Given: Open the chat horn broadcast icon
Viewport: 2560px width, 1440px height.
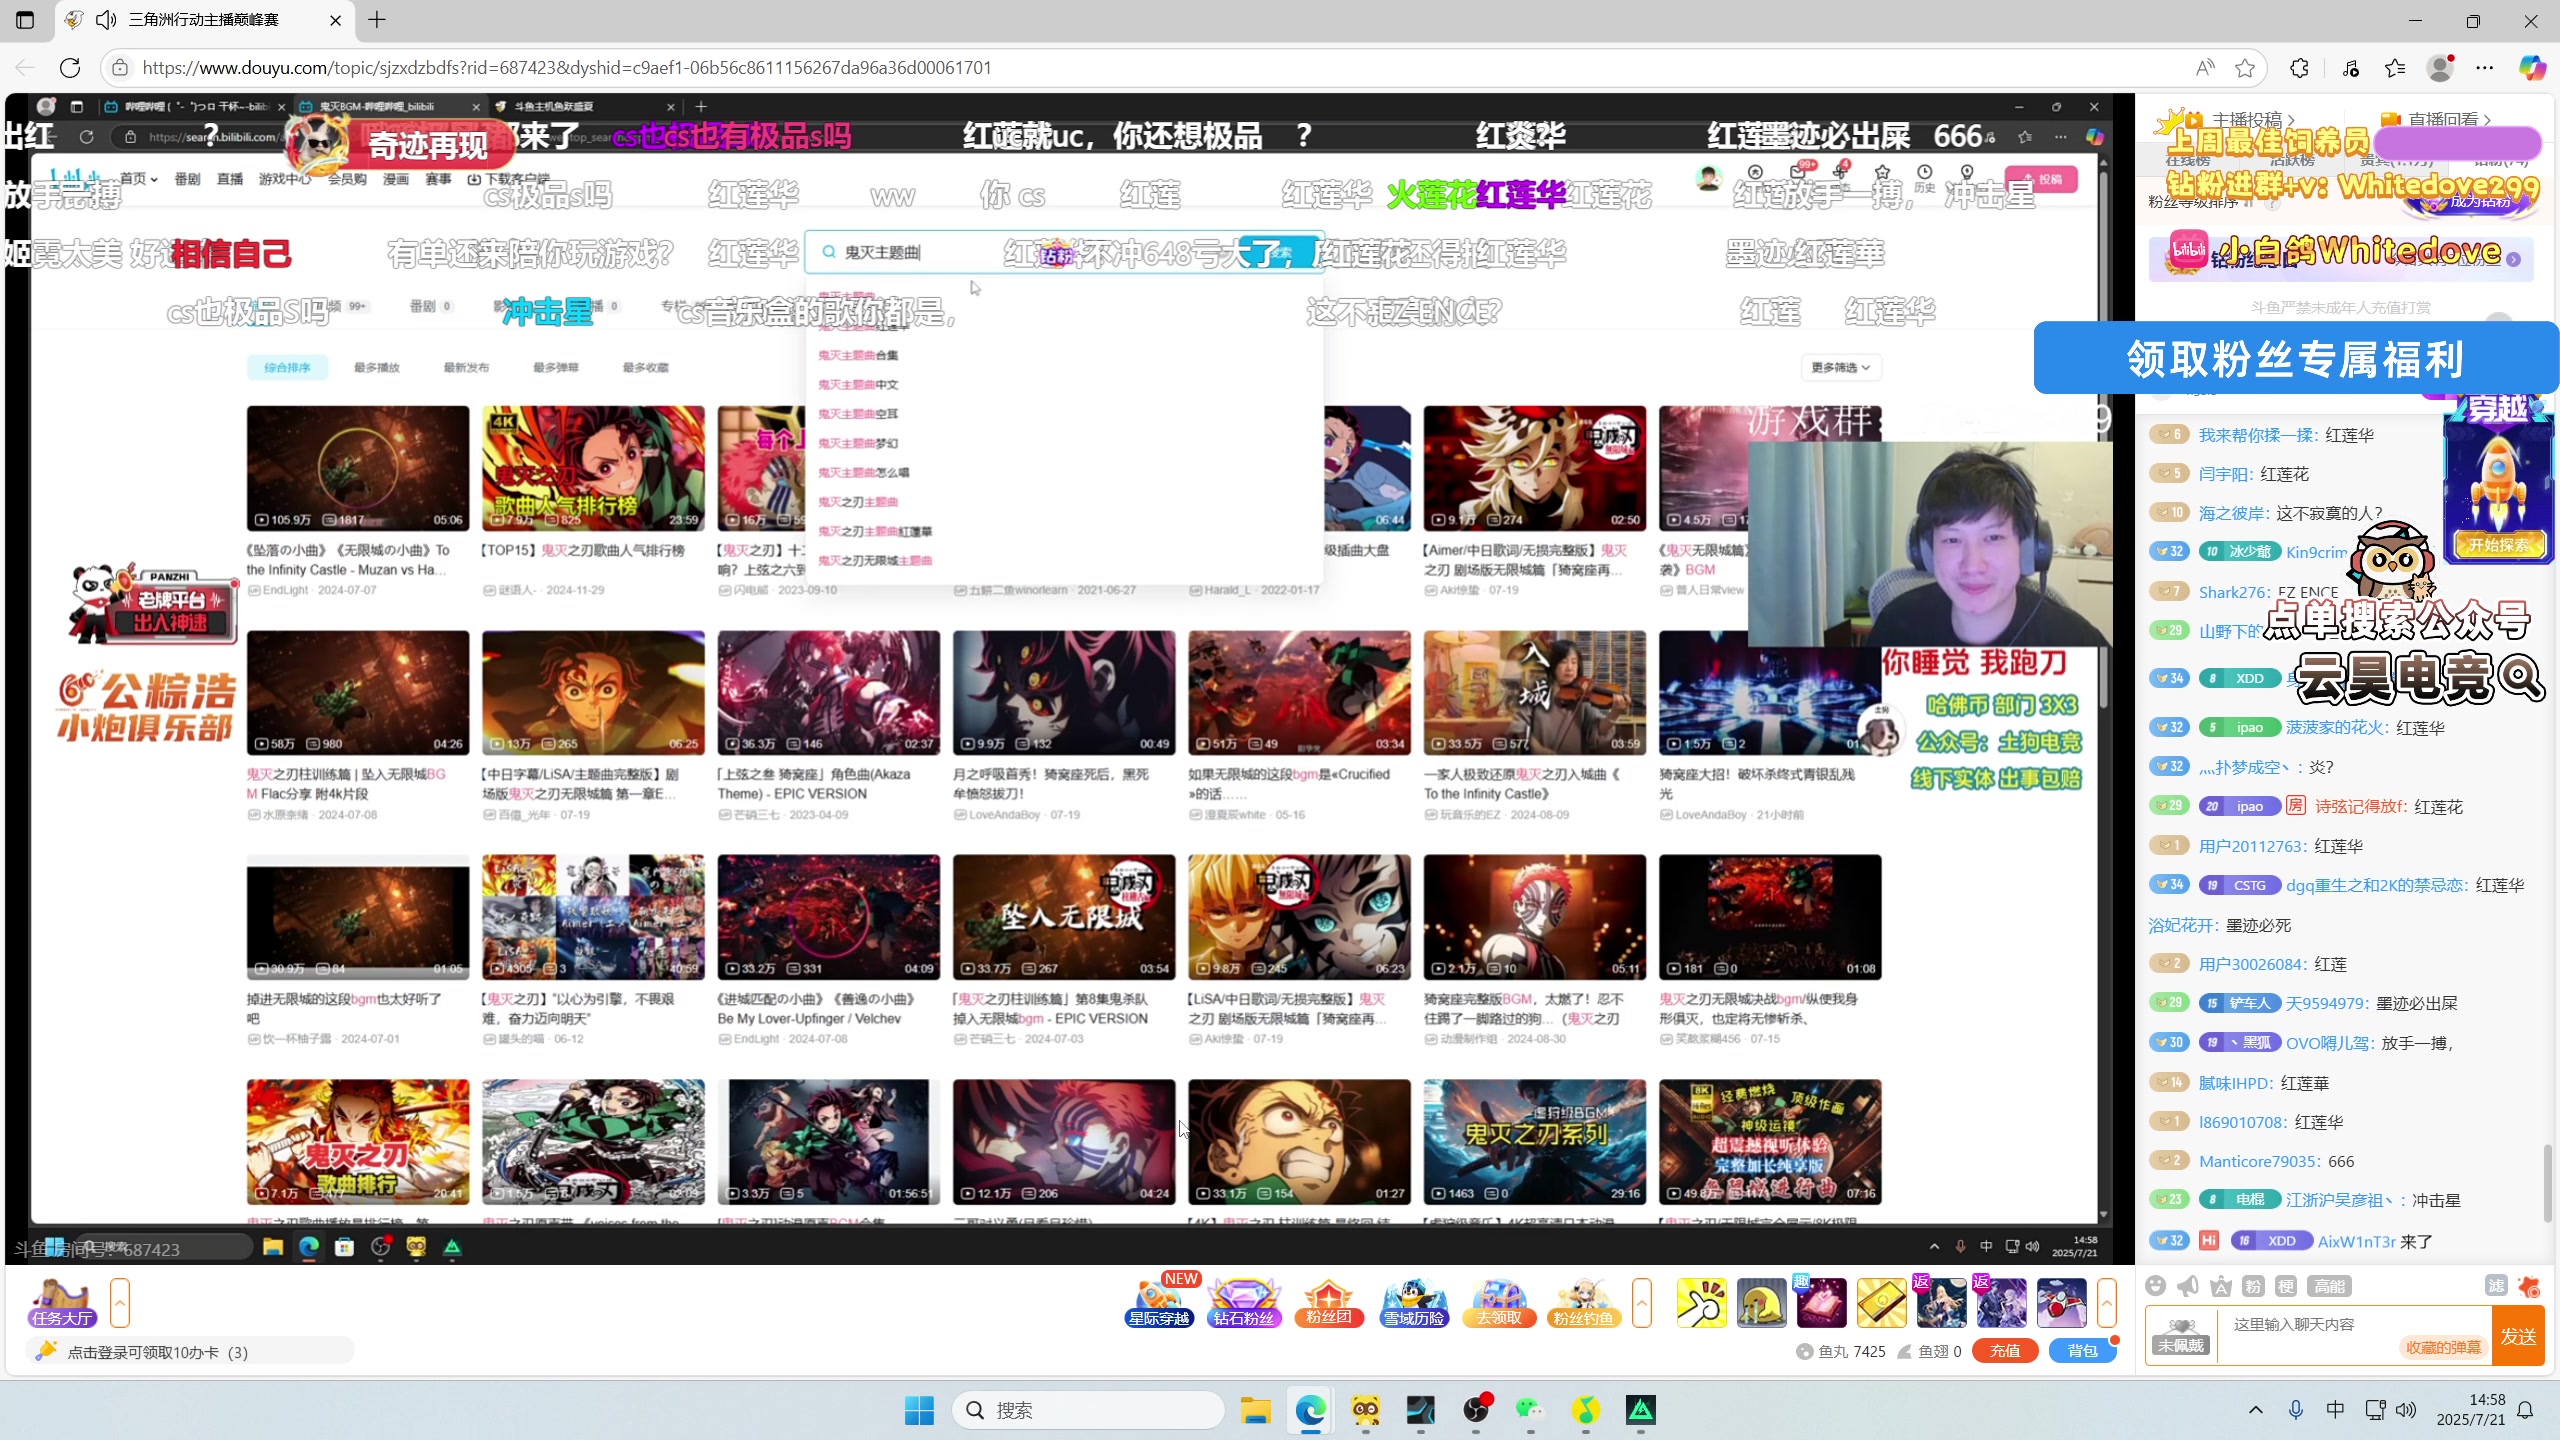Looking at the screenshot, I should pos(2188,1286).
